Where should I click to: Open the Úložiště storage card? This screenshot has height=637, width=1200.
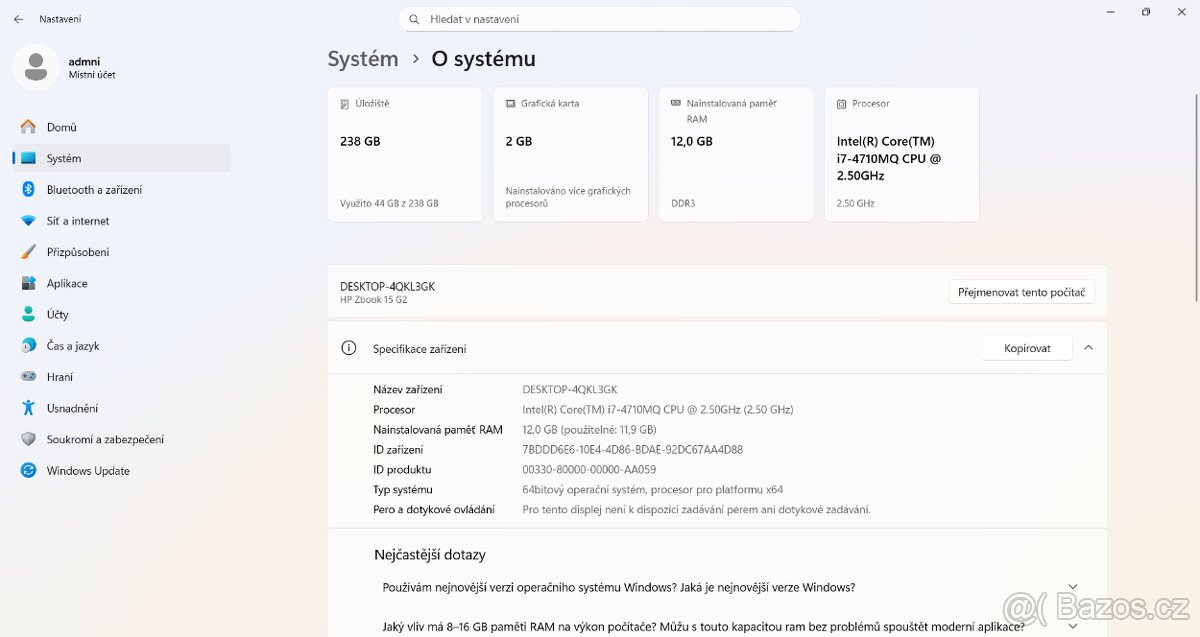coord(405,154)
